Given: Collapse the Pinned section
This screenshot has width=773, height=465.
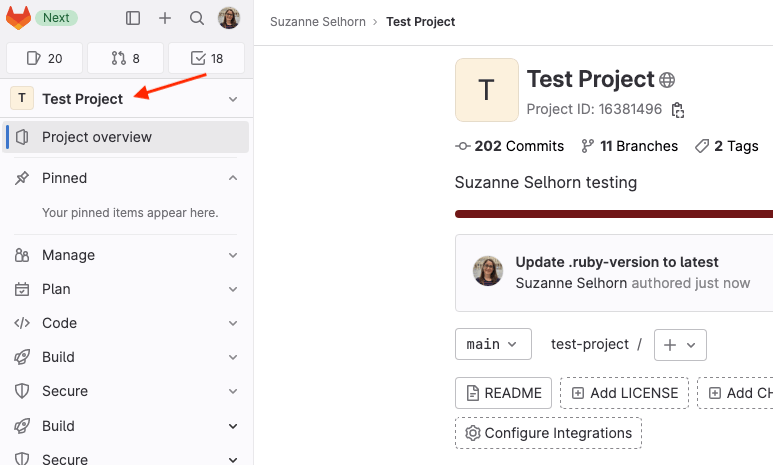Looking at the screenshot, I should click(233, 178).
